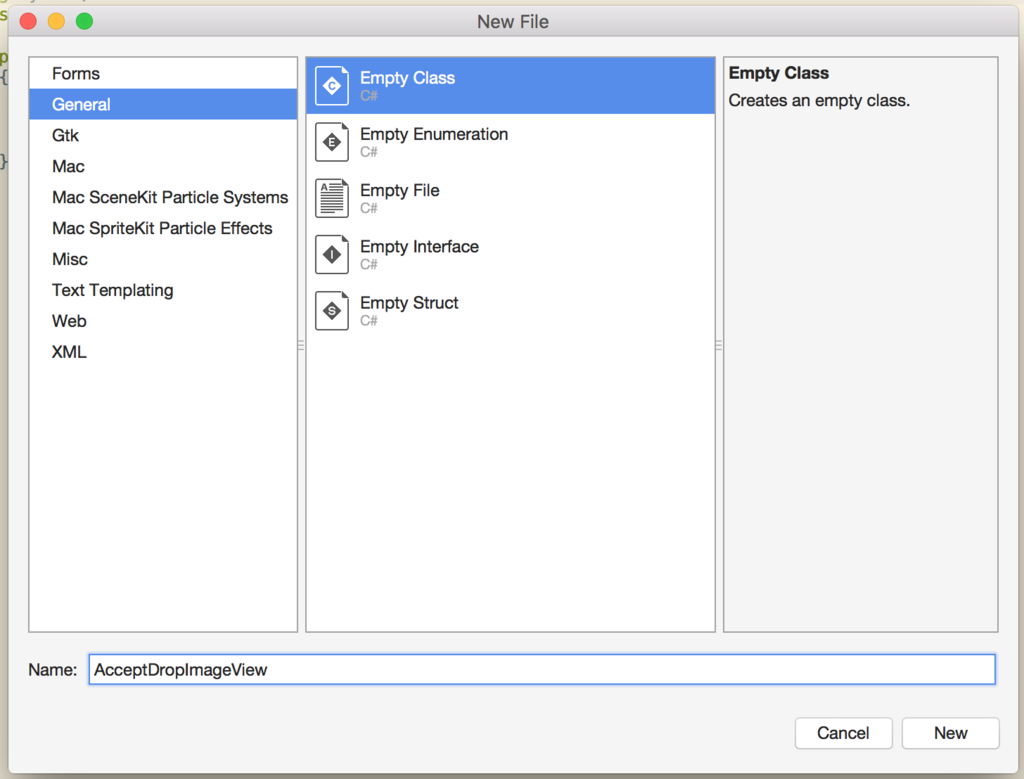Minimize the New File window
The height and width of the screenshot is (779, 1024).
point(56,22)
